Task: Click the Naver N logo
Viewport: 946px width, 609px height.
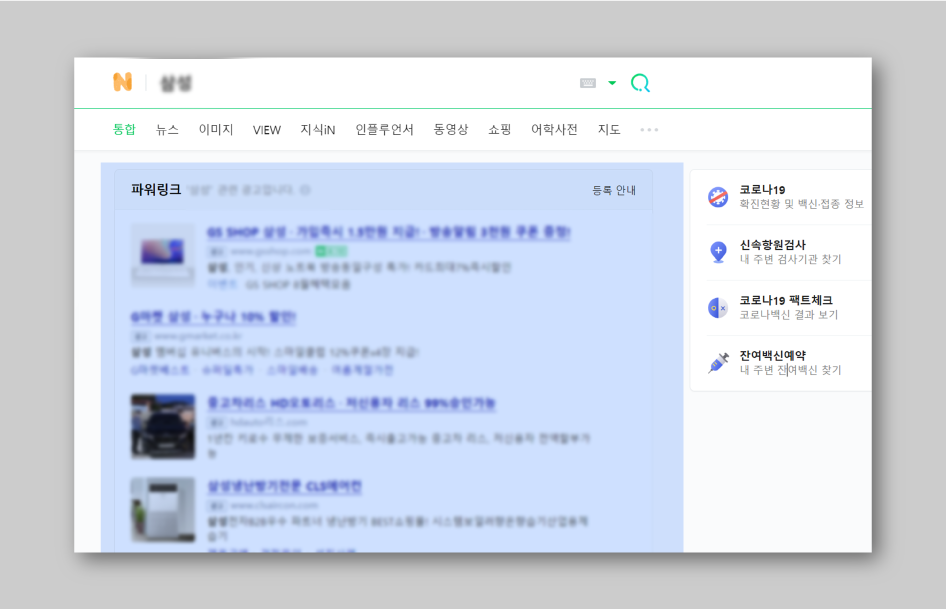Action: [122, 83]
